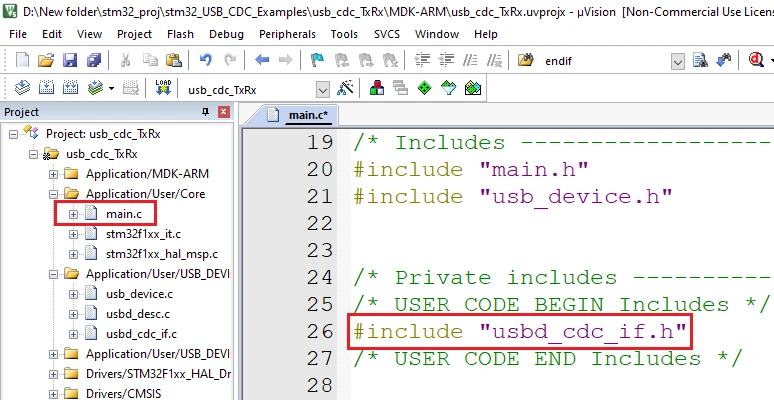Expand the stm32f1xx_hal_msp.c node
Screen dimensions: 774x400
pos(73,254)
